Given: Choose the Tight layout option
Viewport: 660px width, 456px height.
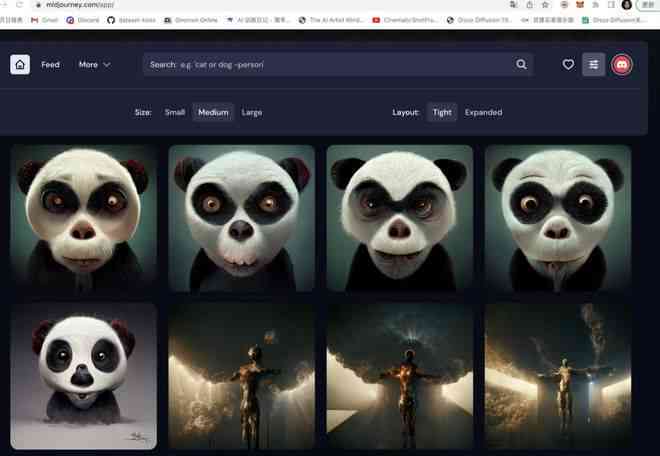Looking at the screenshot, I should 442,112.
